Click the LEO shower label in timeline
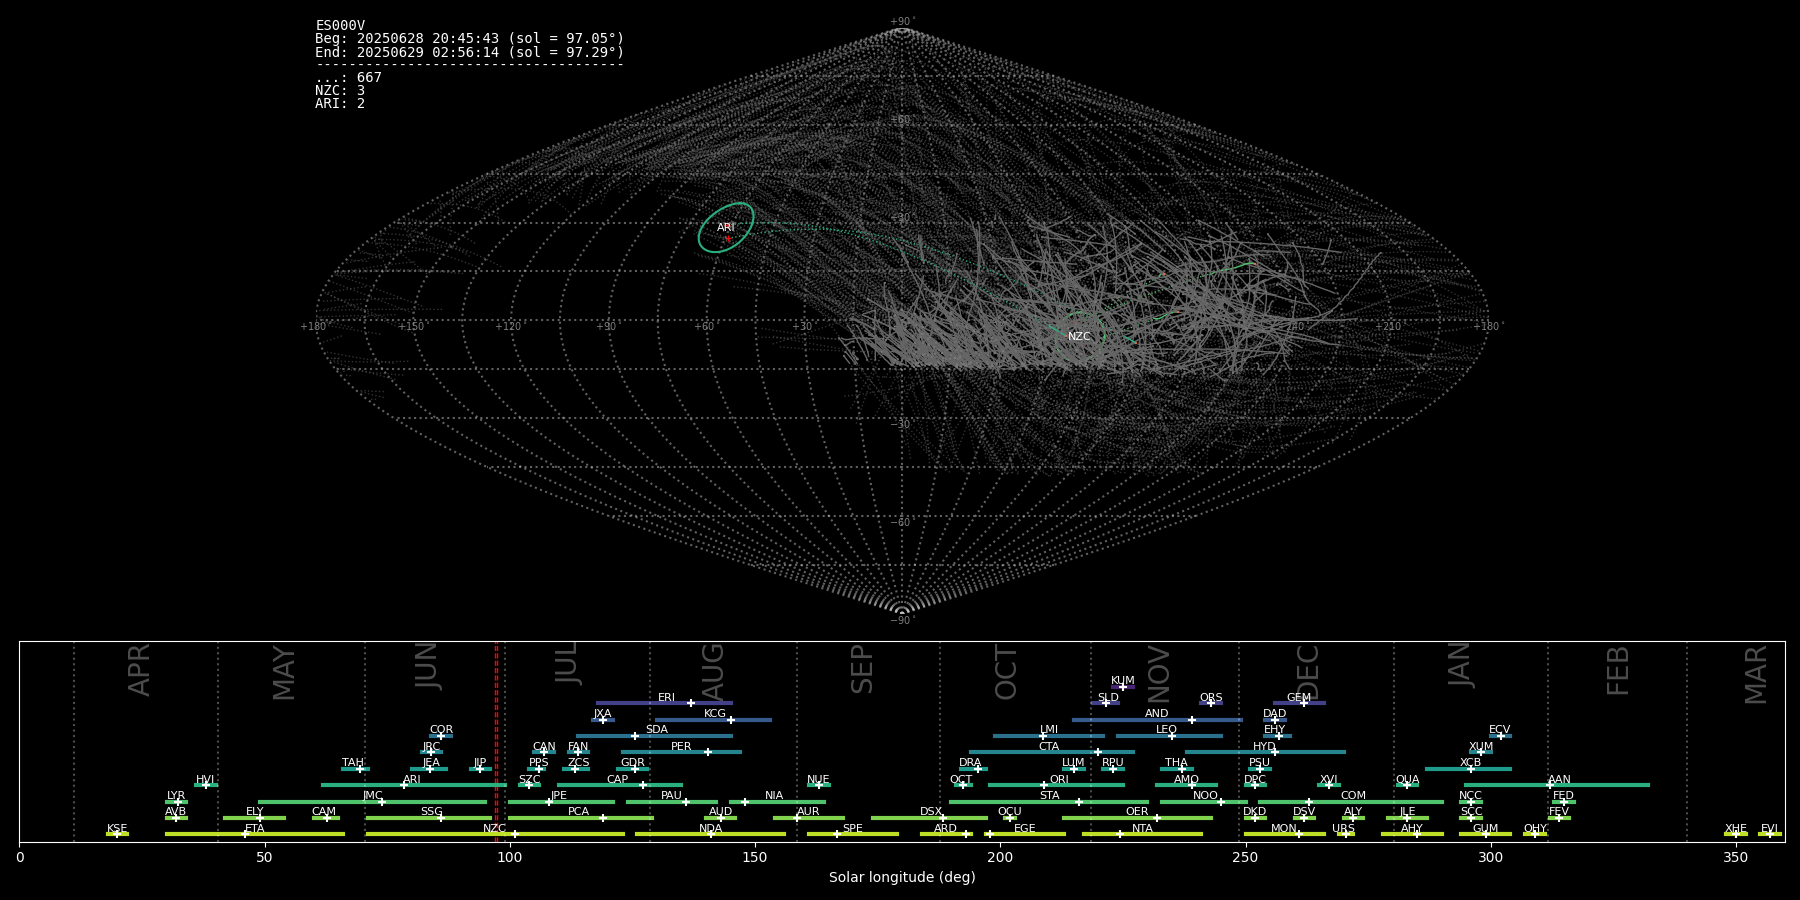This screenshot has width=1800, height=900. click(x=1166, y=730)
